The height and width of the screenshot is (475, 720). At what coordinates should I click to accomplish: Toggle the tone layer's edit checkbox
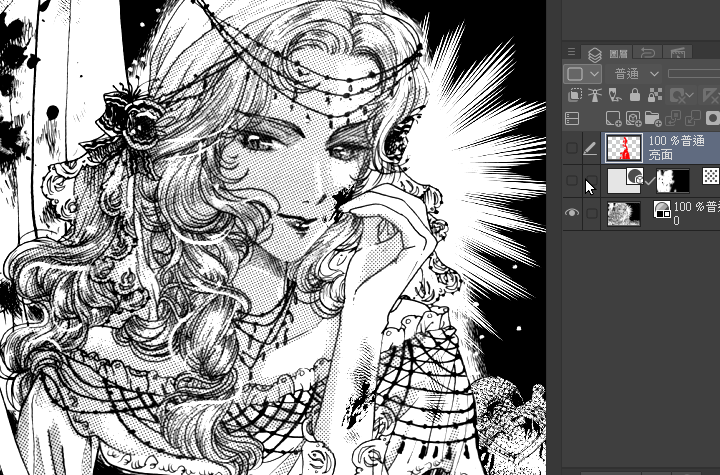592,180
